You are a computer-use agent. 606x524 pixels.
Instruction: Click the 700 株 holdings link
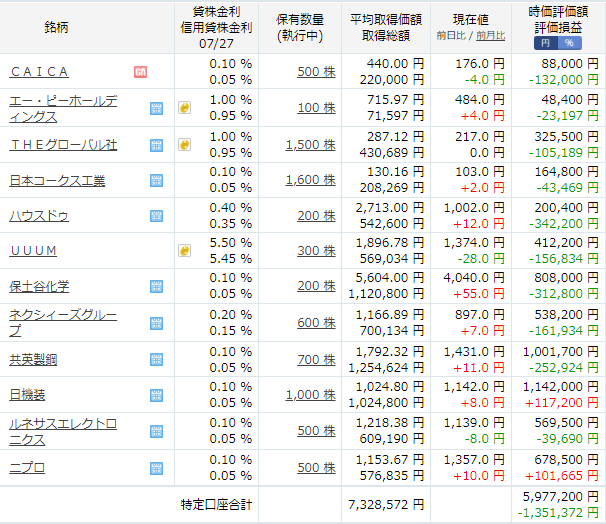(x=317, y=360)
